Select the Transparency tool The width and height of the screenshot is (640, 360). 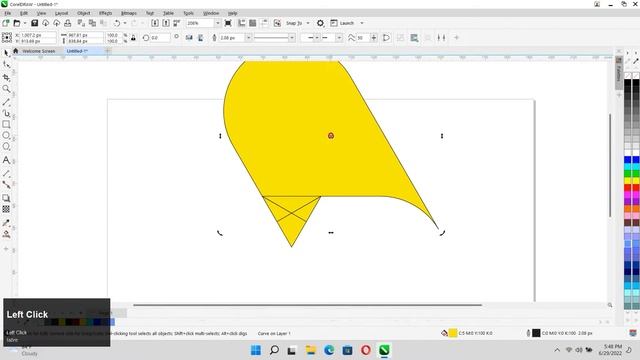(6, 209)
